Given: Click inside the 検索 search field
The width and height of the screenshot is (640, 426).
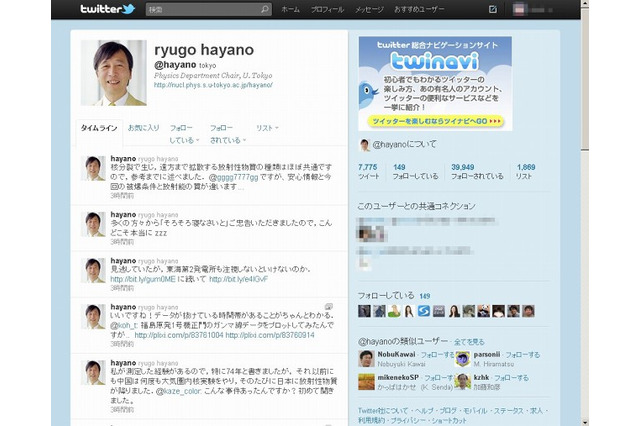Looking at the screenshot, I should tap(209, 9).
